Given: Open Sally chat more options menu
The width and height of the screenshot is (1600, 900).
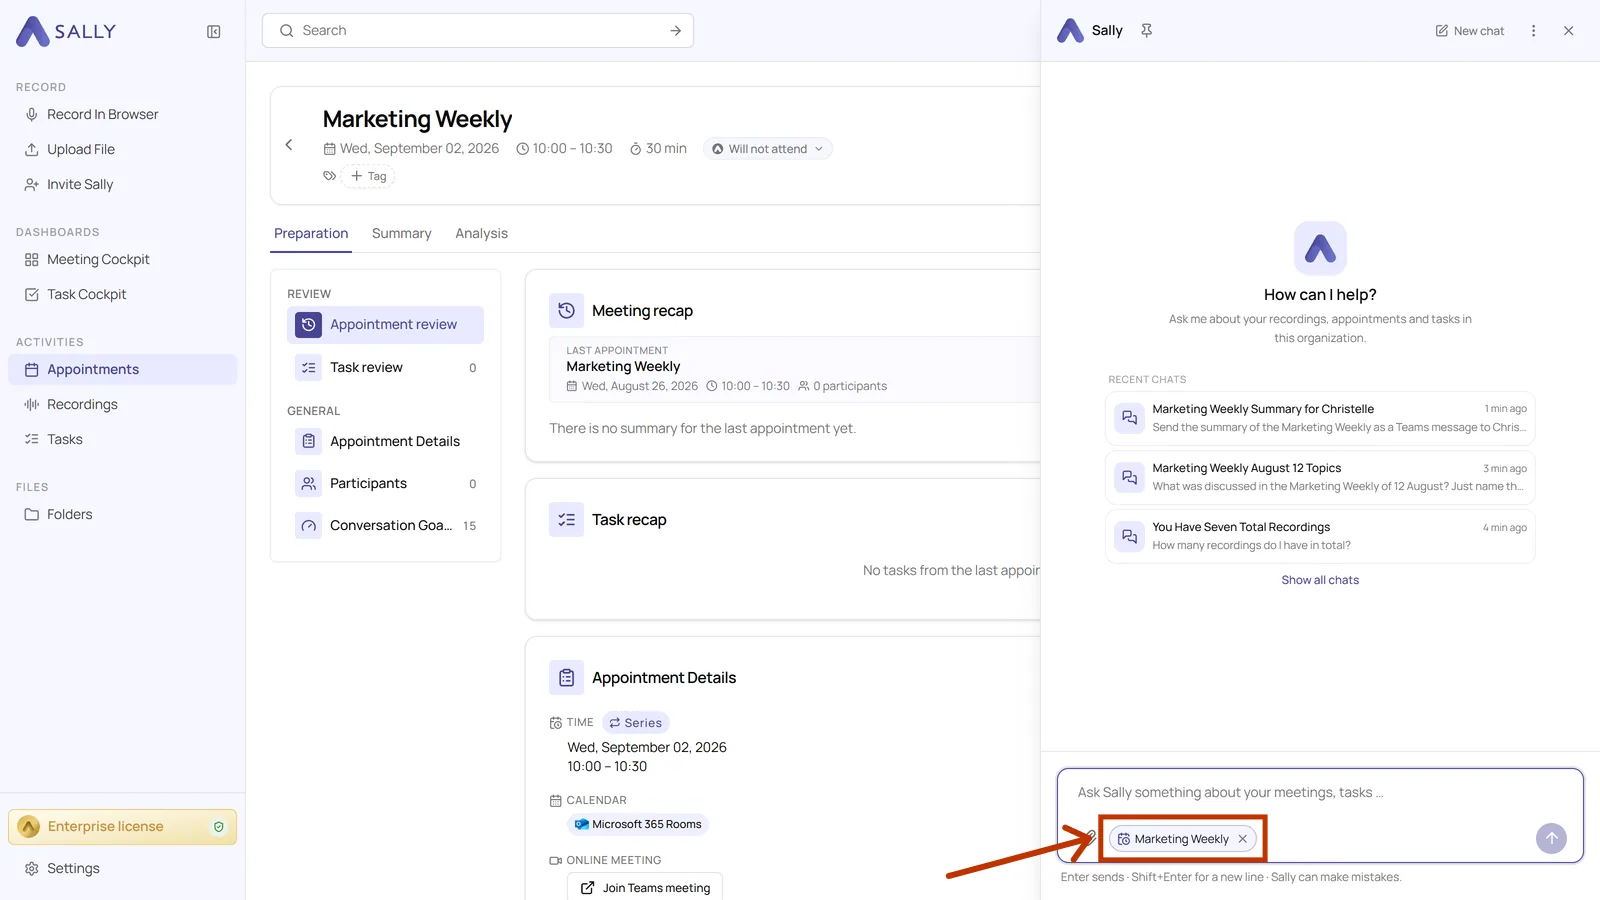Looking at the screenshot, I should coord(1533,31).
